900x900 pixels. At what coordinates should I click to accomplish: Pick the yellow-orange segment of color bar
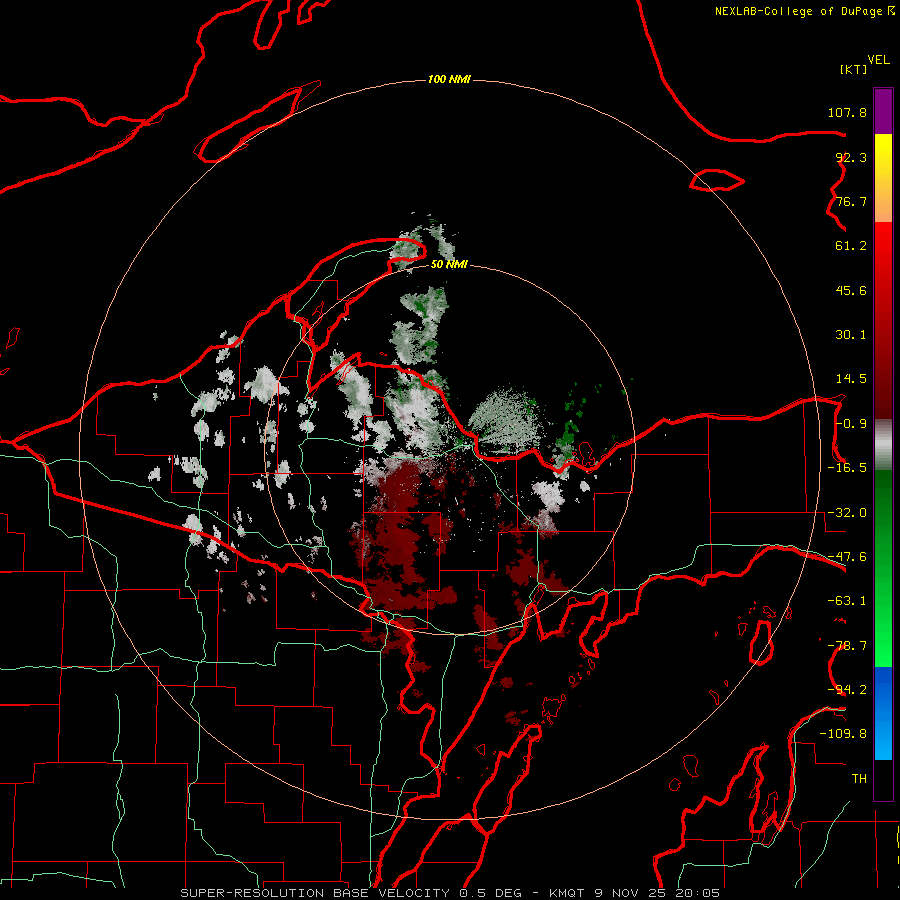(x=883, y=178)
